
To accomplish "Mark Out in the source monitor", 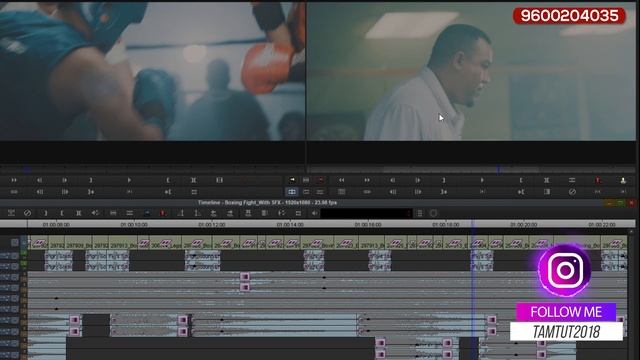I will coord(91,180).
